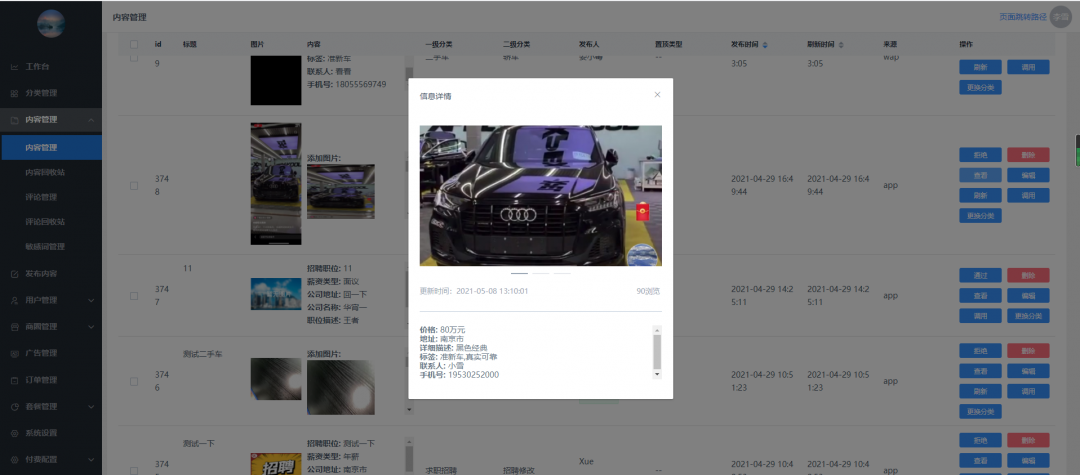Image resolution: width=1080 pixels, height=475 pixels.
Task: Collapse the 内容管理 sidebar group chevron
Action: (92, 120)
